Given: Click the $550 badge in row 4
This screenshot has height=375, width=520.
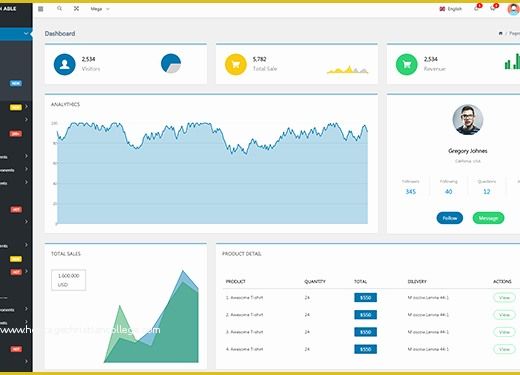Looking at the screenshot, I should 366,349.
